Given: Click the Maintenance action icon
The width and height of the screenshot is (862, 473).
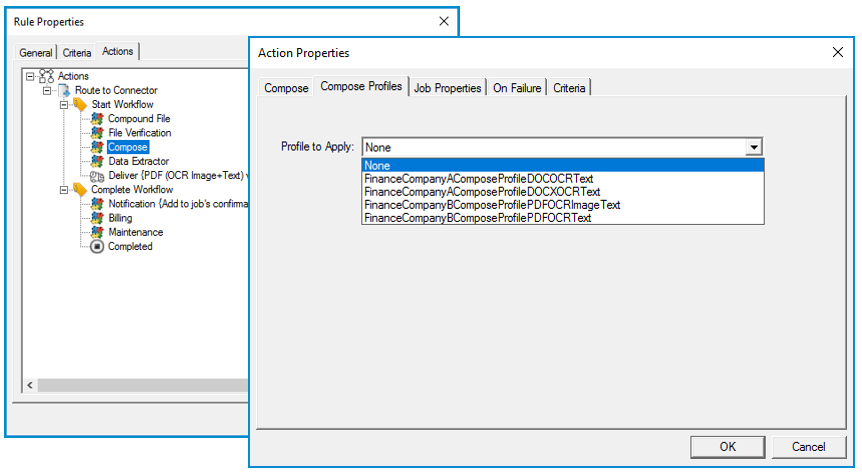Looking at the screenshot, I should pos(97,232).
